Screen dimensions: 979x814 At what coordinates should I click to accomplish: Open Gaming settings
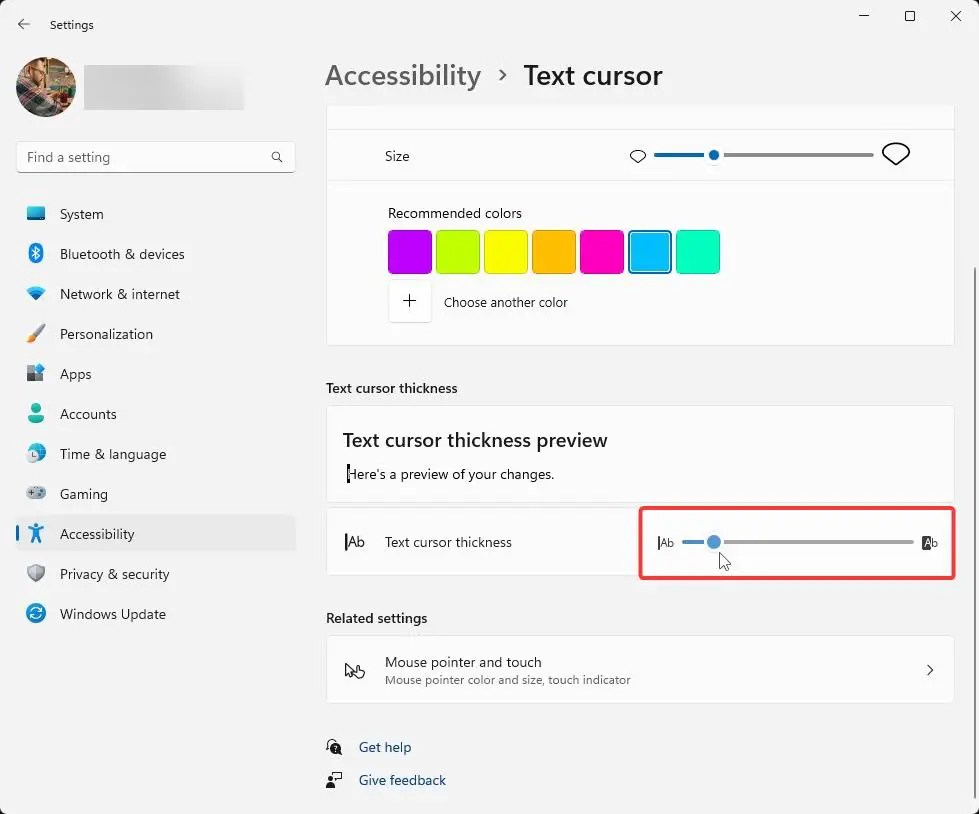coord(155,494)
